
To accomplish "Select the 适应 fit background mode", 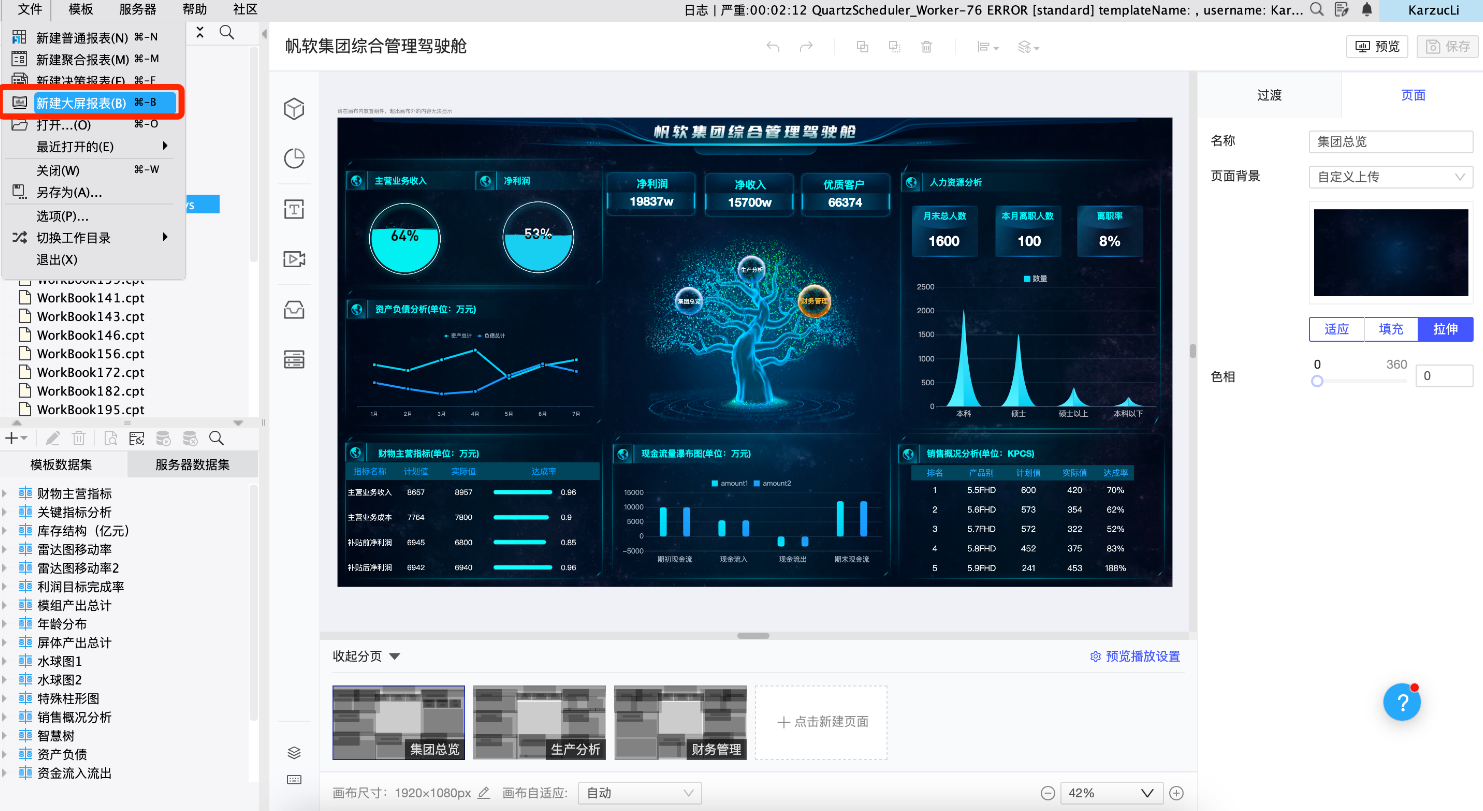I will click(1337, 329).
